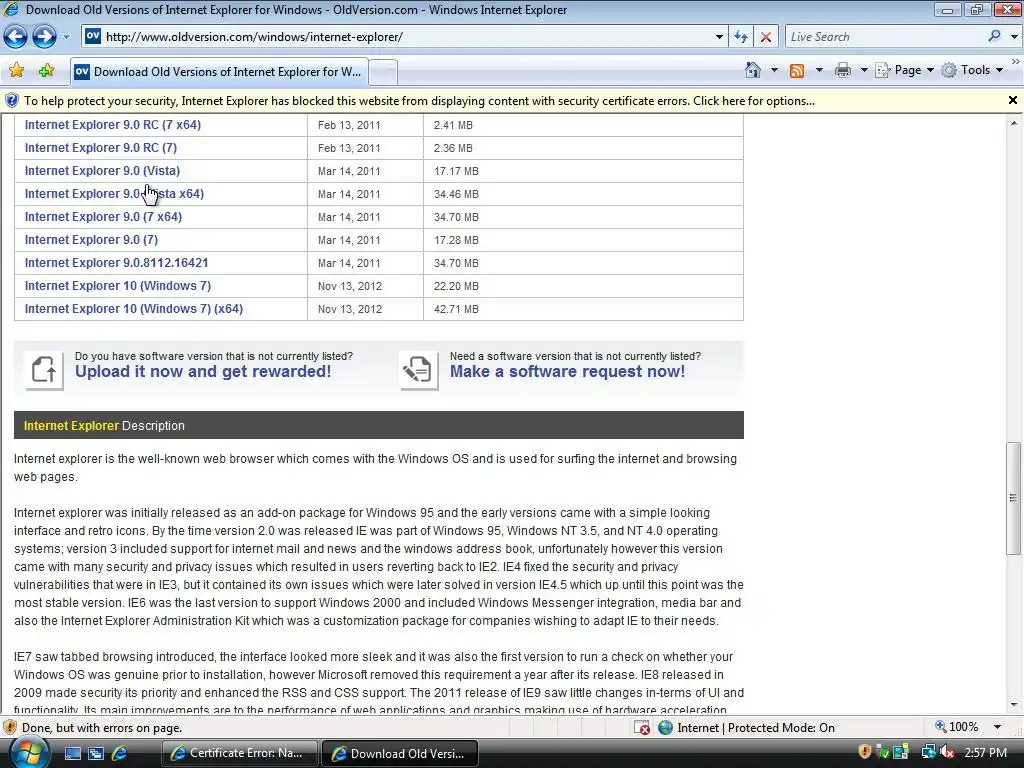Open the Tools menu
Viewport: 1024px width, 768px height.
pyautogui.click(x=972, y=71)
